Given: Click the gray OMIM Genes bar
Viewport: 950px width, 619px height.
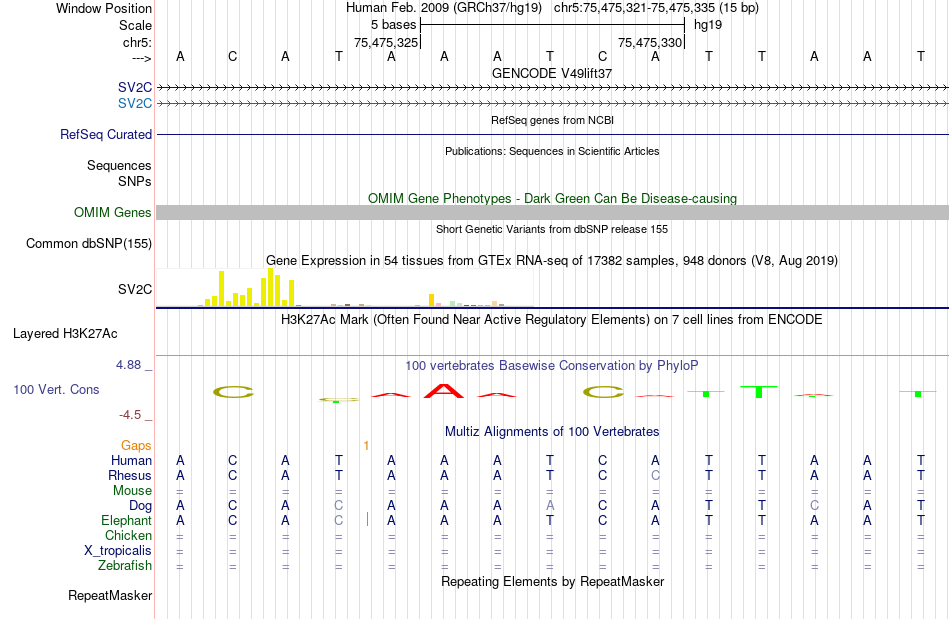Looking at the screenshot, I should (552, 213).
